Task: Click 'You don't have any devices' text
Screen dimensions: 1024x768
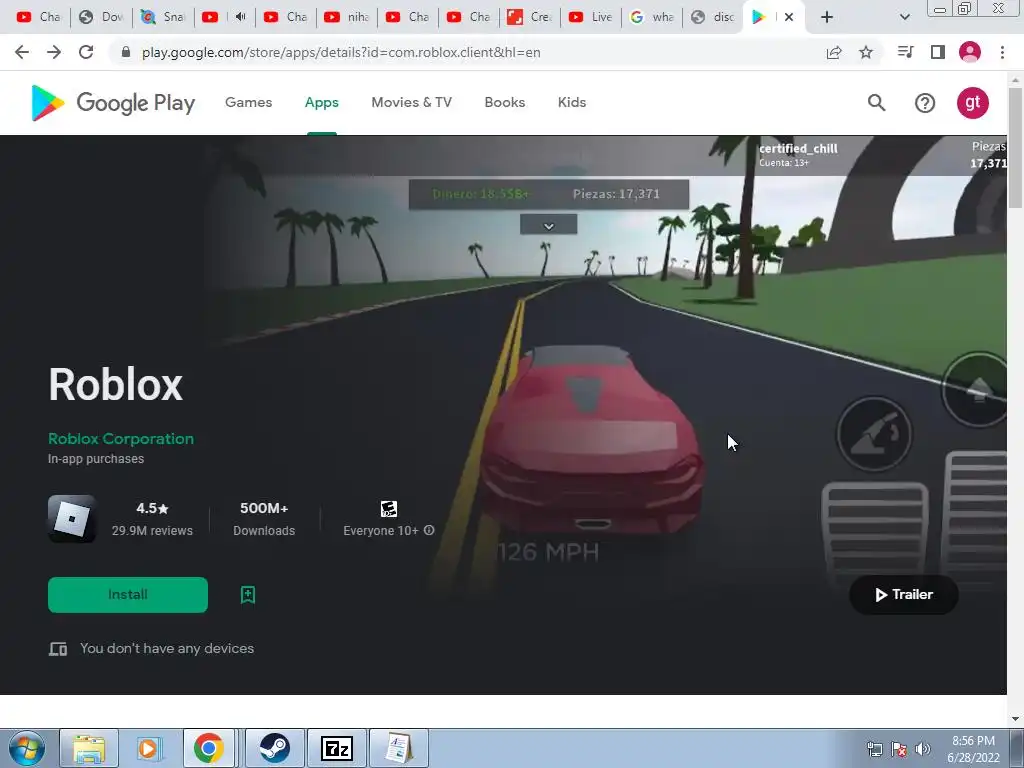Action: pos(167,648)
